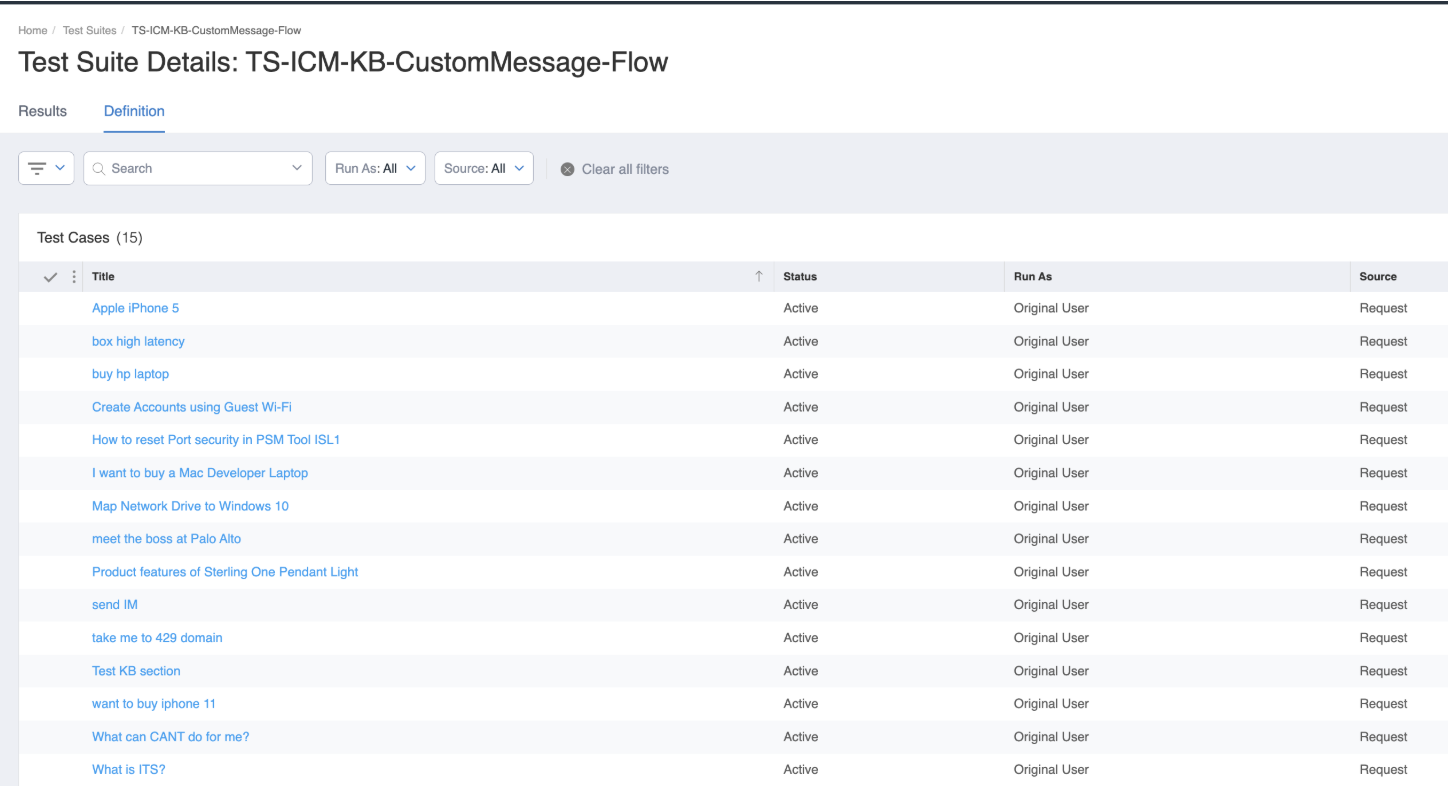
Task: Go to Home in breadcrumb
Action: [x=33, y=31]
